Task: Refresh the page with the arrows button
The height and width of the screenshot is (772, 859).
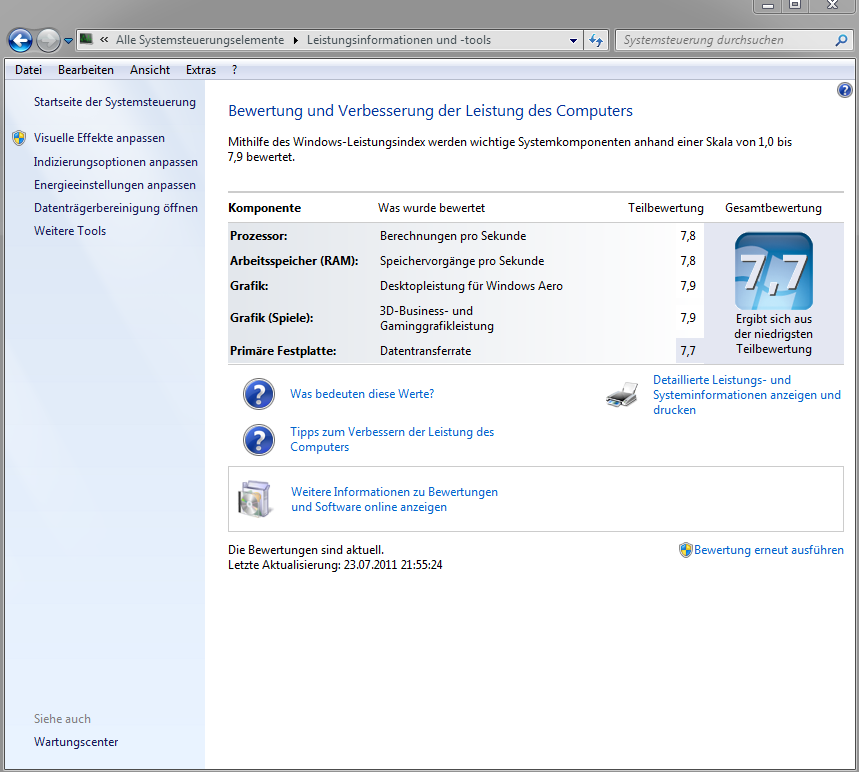Action: tap(596, 41)
